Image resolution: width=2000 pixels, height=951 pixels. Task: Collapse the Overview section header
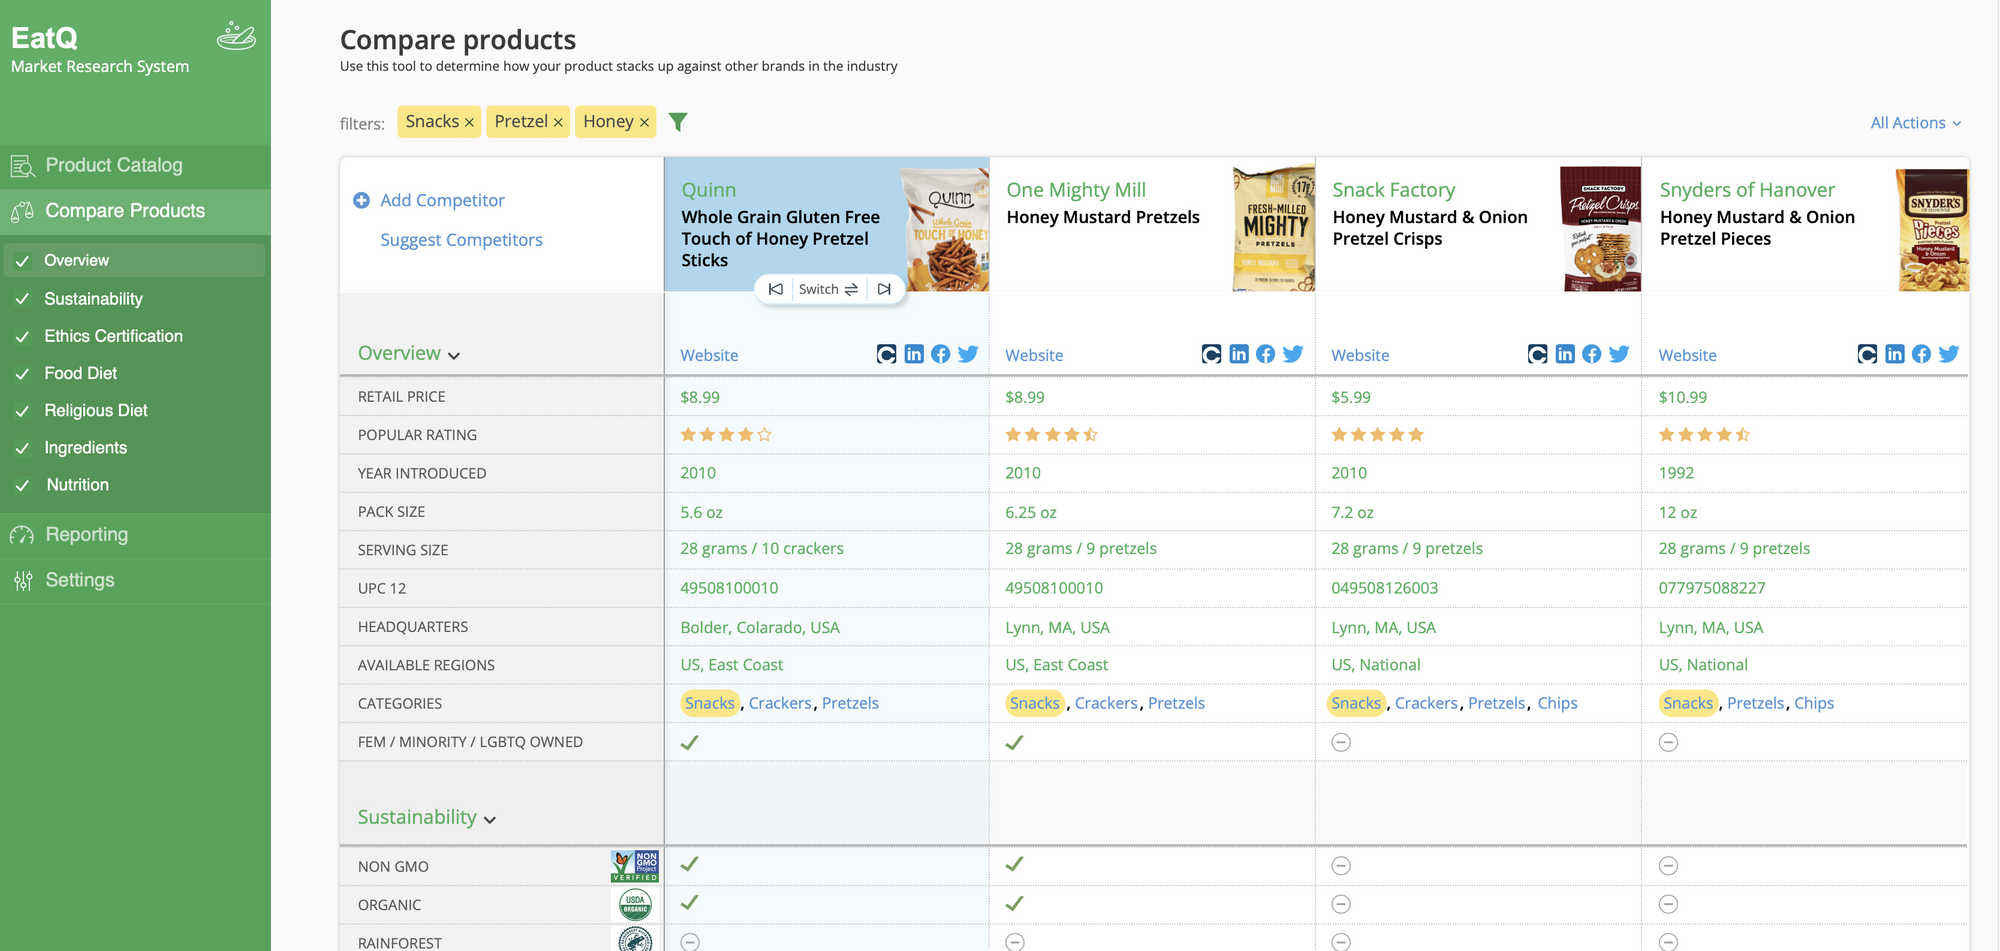[x=409, y=353]
